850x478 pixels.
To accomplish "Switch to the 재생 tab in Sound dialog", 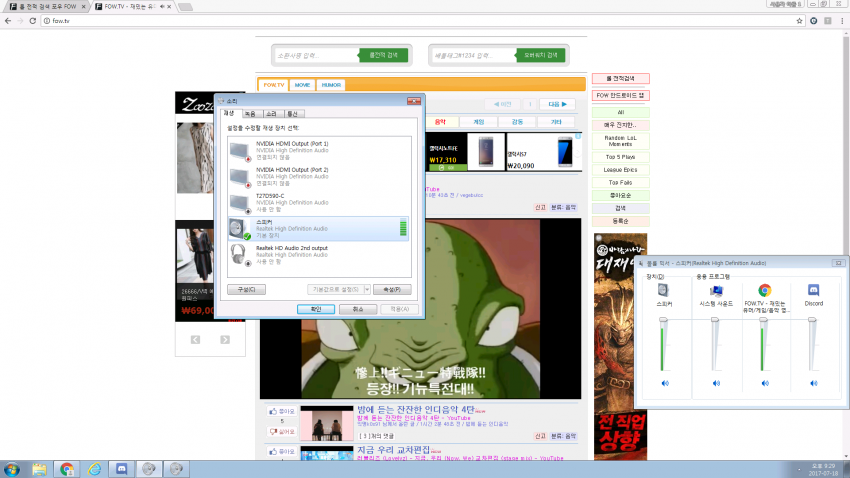I will (229, 113).
